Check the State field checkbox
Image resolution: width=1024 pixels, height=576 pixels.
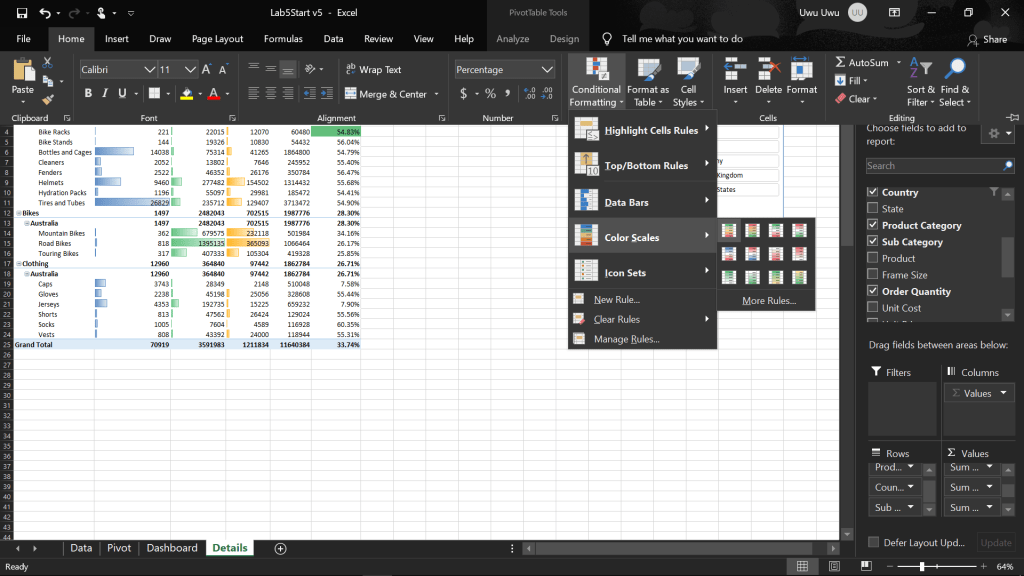pos(873,209)
